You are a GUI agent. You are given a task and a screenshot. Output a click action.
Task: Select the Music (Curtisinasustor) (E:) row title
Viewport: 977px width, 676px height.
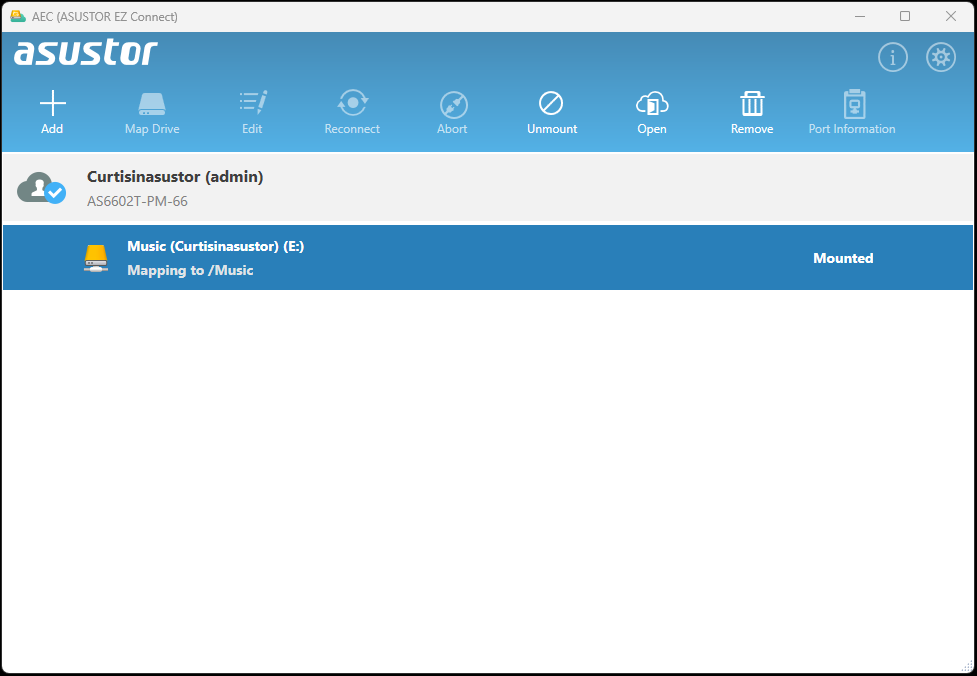pyautogui.click(x=215, y=246)
